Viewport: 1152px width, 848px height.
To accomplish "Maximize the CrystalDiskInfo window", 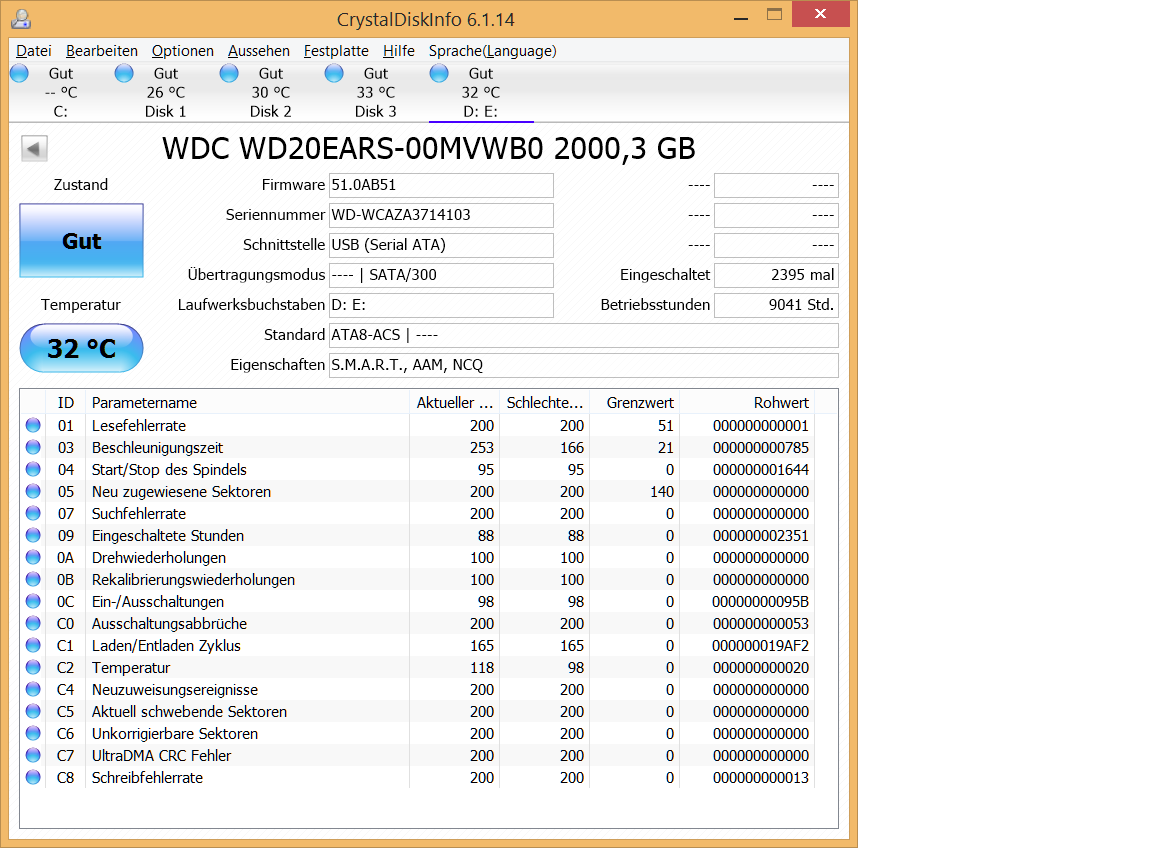I will pos(774,15).
